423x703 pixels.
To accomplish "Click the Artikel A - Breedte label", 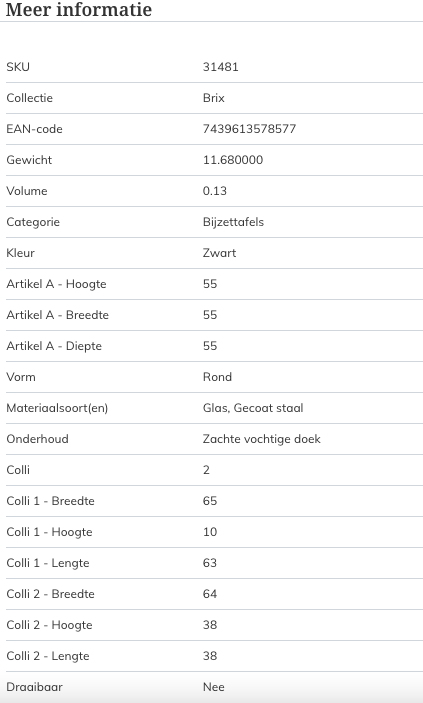I will coord(57,315).
